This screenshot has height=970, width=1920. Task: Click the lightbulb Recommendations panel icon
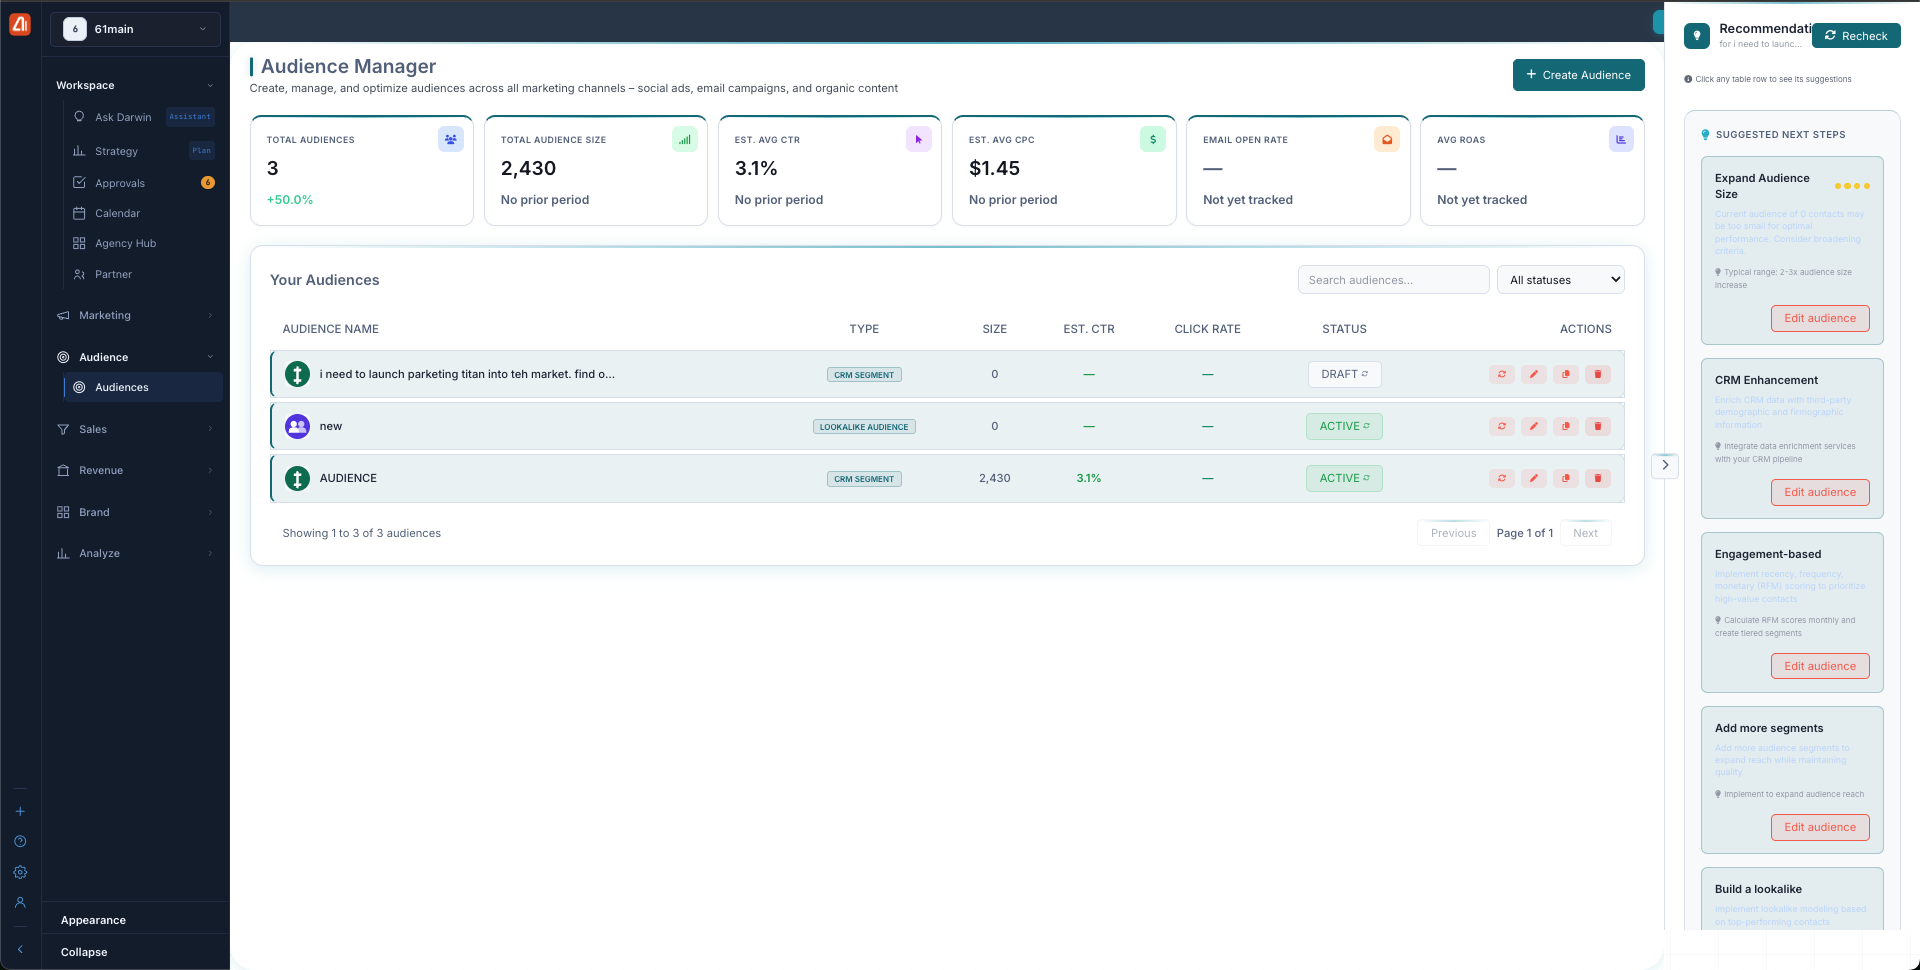click(1696, 36)
